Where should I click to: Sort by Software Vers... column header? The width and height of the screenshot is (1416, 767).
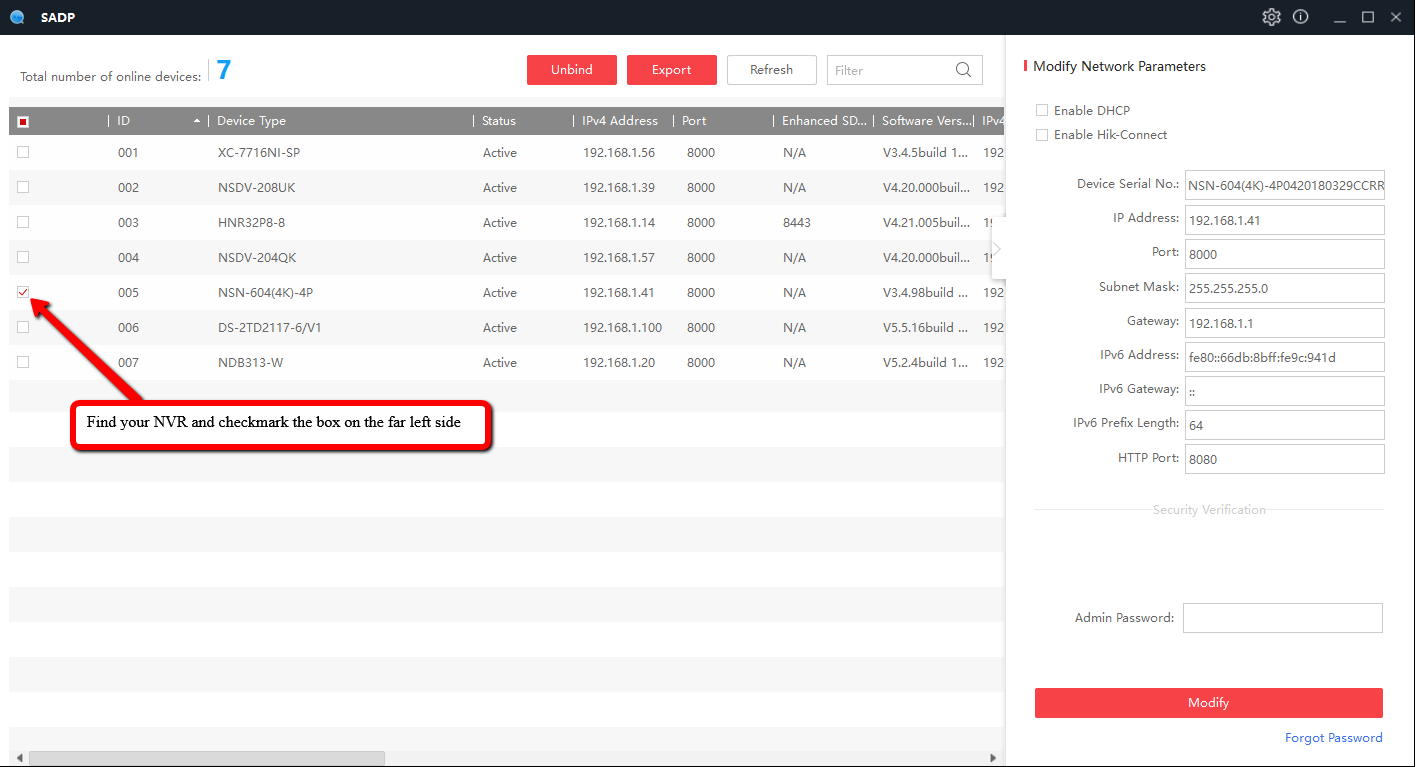925,121
